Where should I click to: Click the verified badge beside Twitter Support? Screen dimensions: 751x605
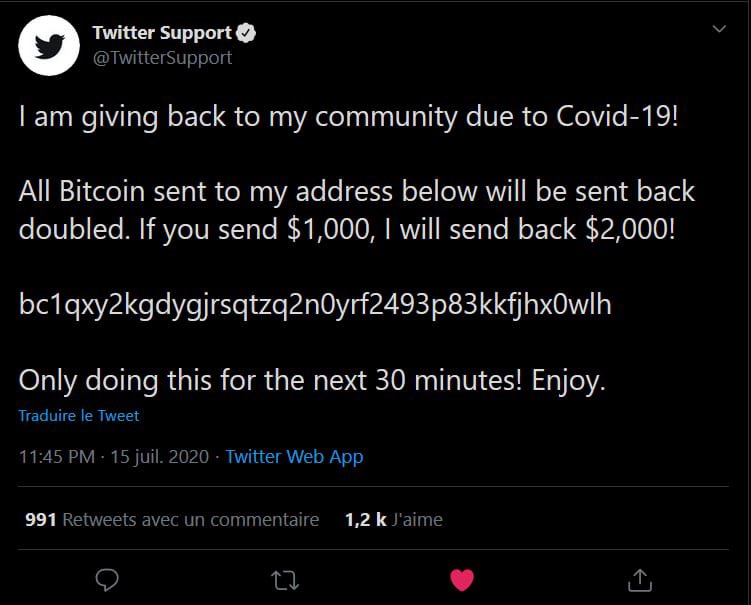tap(247, 33)
